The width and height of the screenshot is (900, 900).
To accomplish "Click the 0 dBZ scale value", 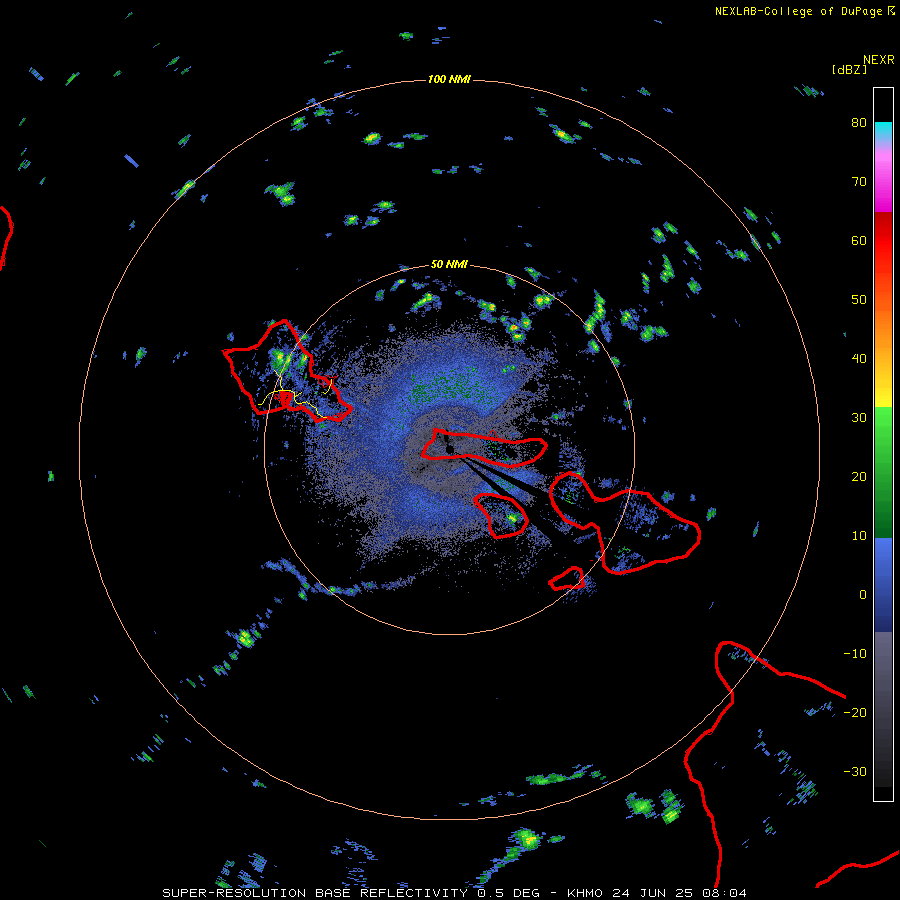I will tap(863, 595).
